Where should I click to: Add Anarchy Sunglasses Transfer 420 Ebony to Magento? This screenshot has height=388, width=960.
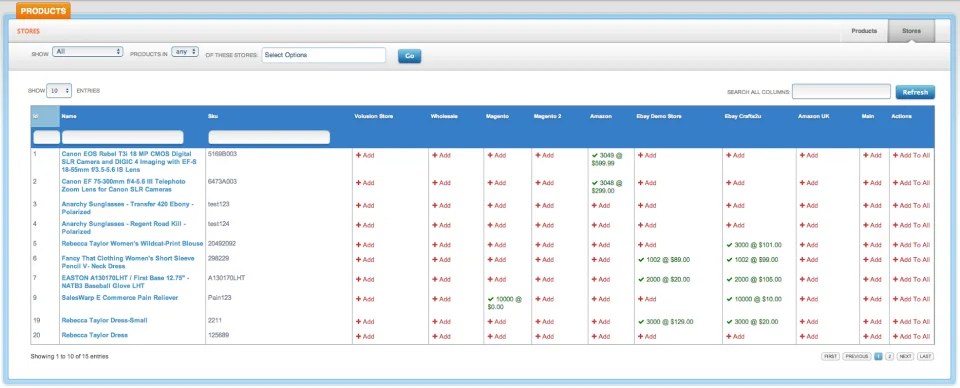(x=497, y=206)
